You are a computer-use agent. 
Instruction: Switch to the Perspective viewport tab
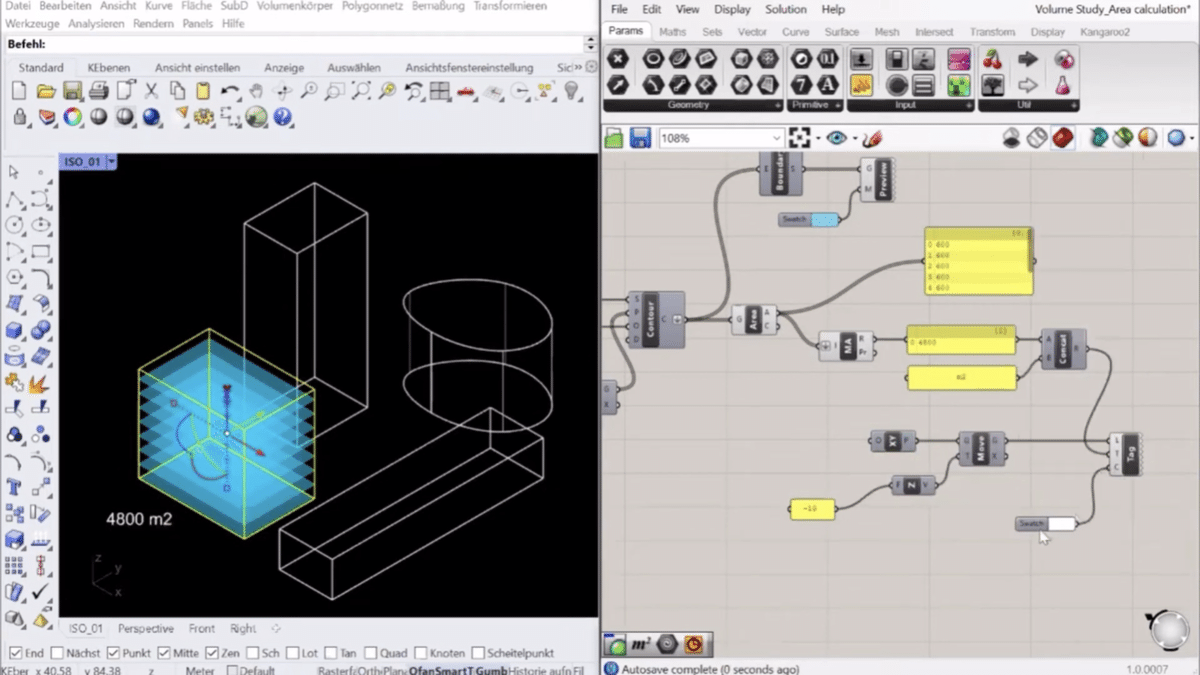tap(146, 629)
